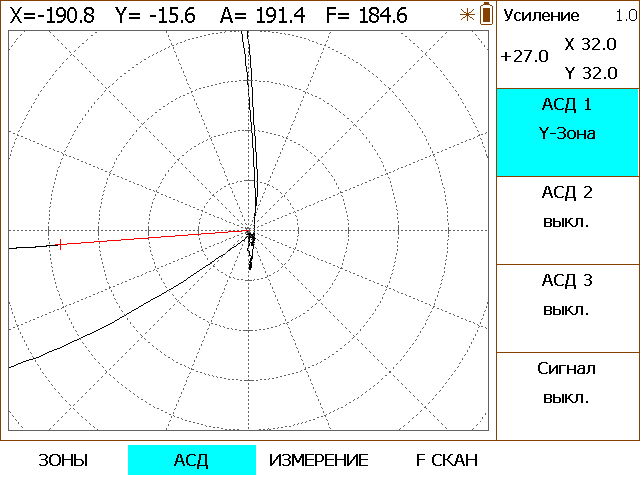Click the +27.0 gain value
640x480 pixels.
pyautogui.click(x=524, y=56)
